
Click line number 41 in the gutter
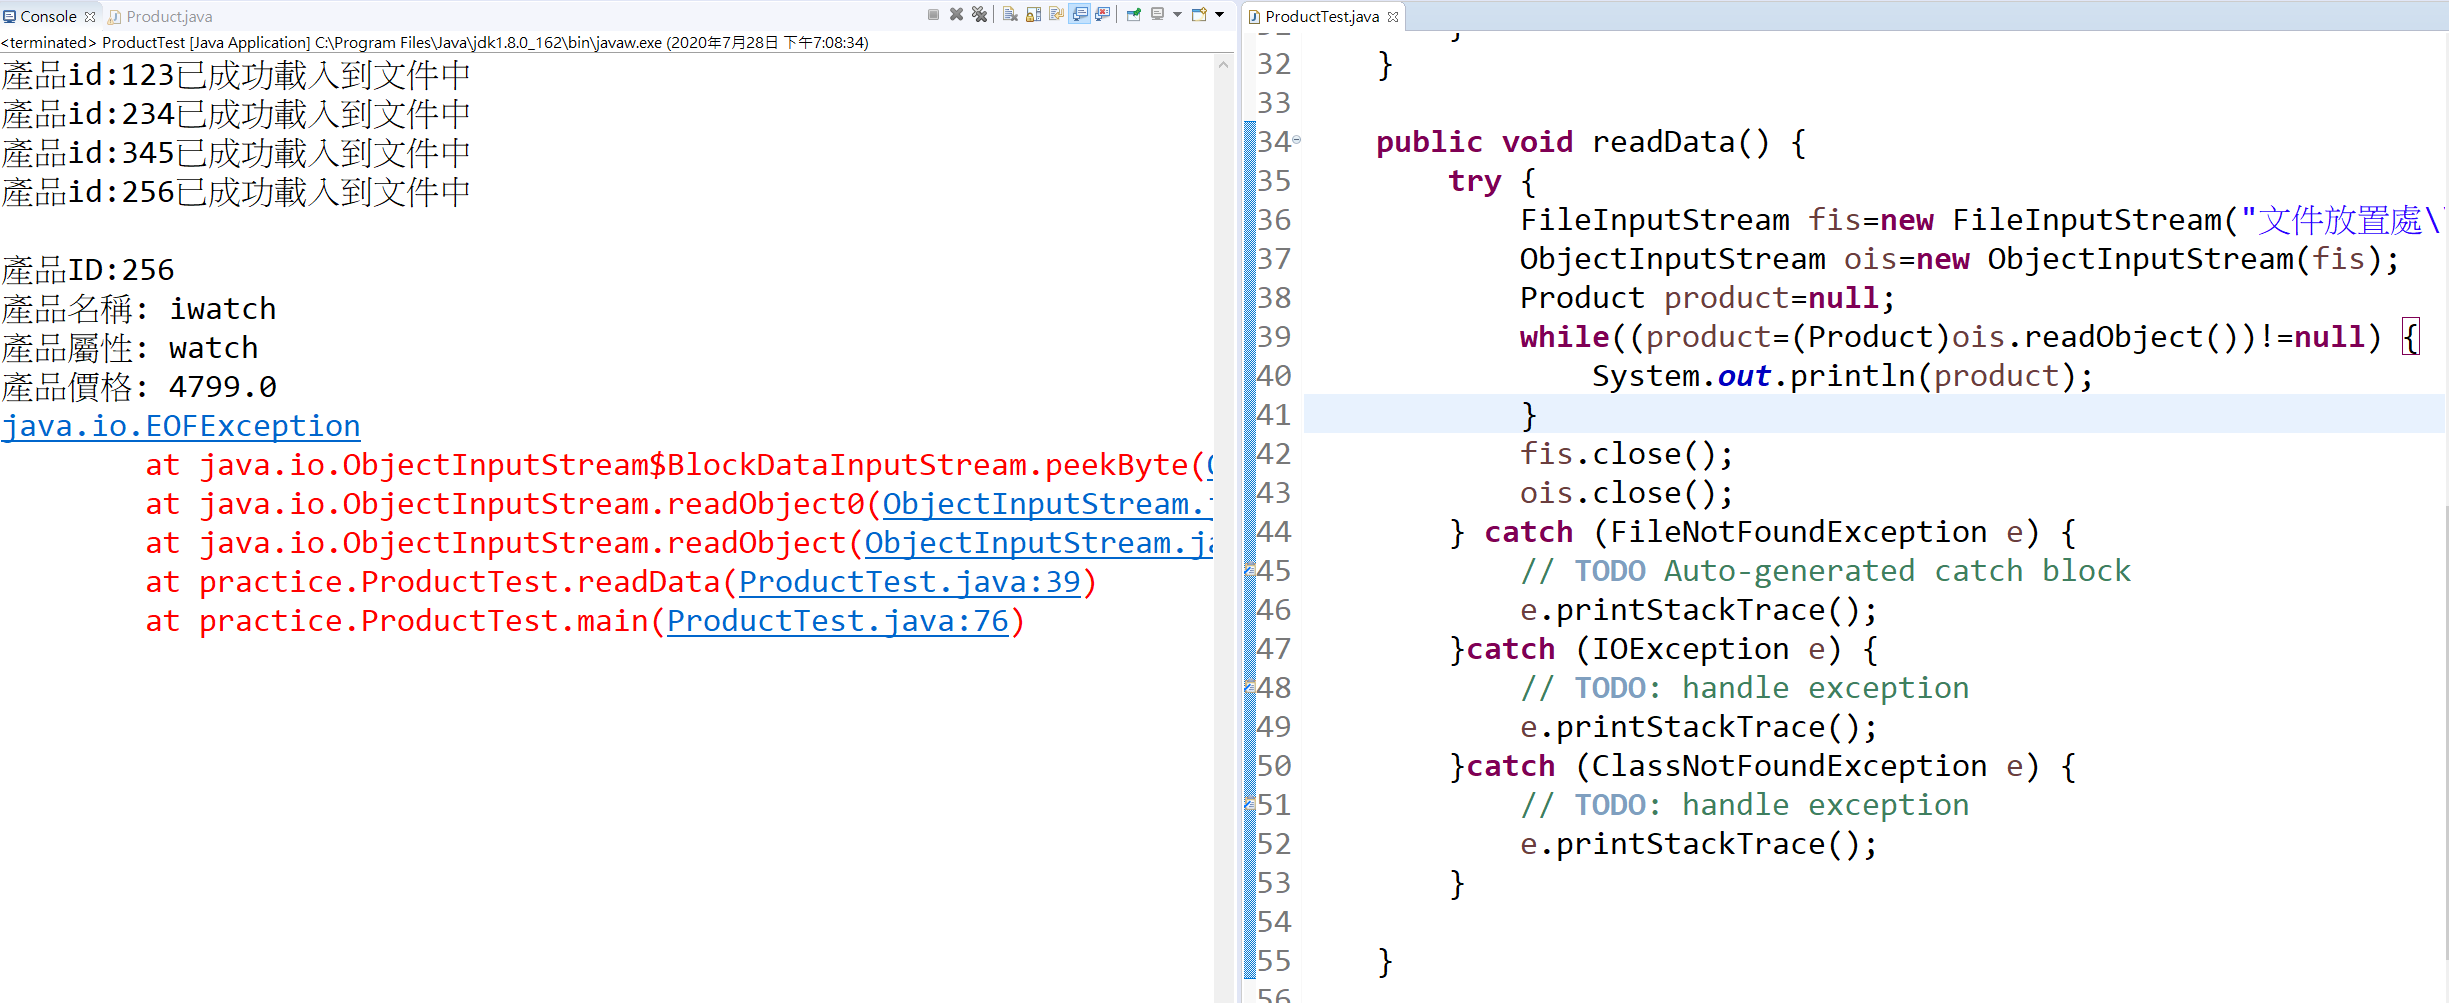pyautogui.click(x=1274, y=415)
